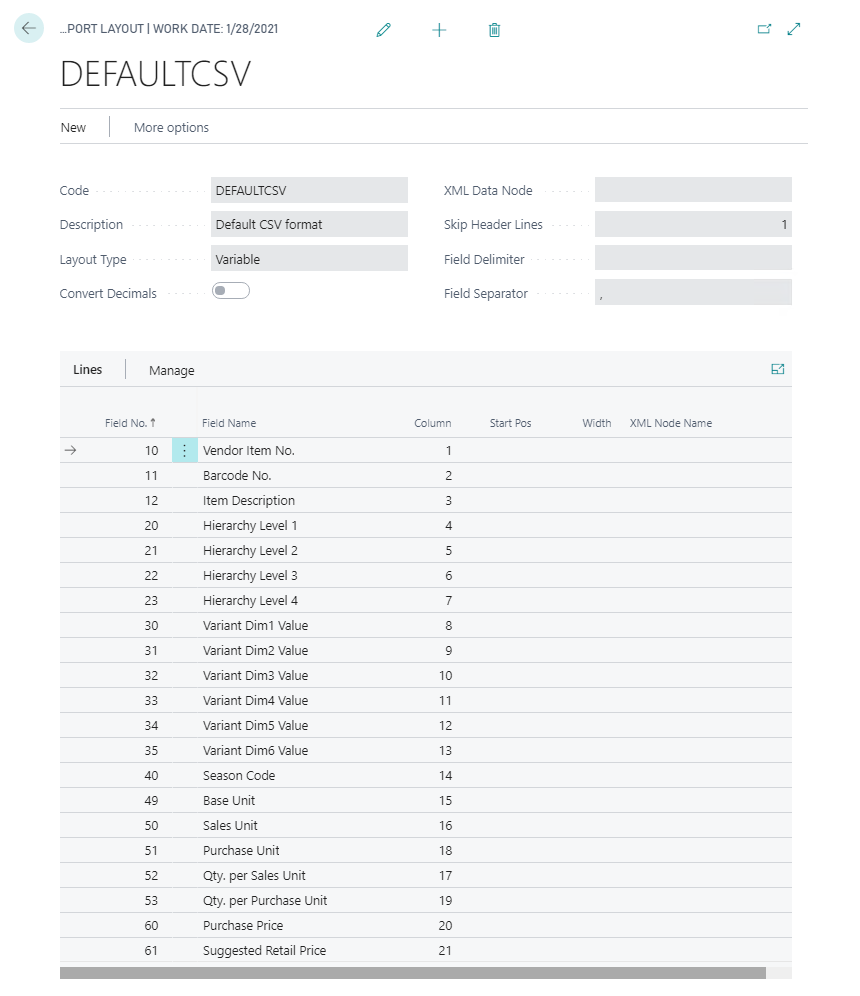The width and height of the screenshot is (860, 996).
Task: Click the trash delete icon
Action: [x=494, y=30]
